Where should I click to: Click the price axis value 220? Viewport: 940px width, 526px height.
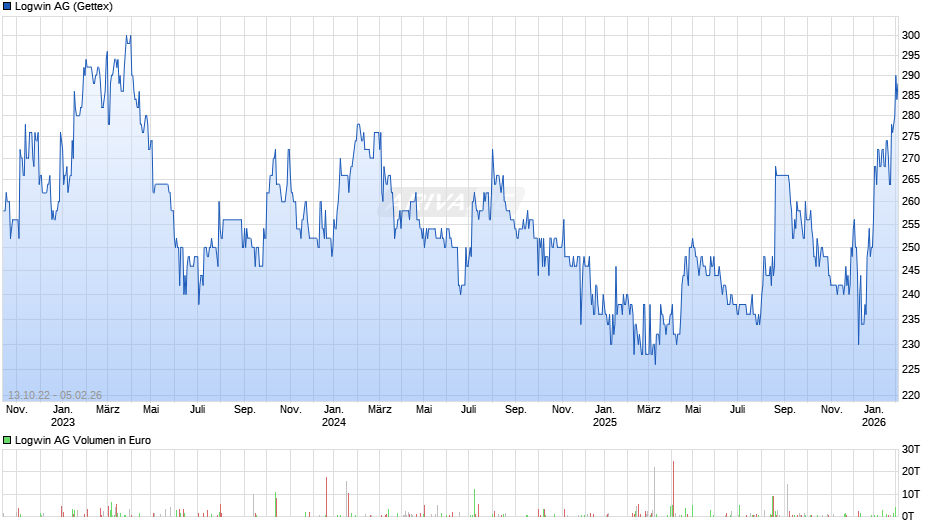tap(911, 395)
